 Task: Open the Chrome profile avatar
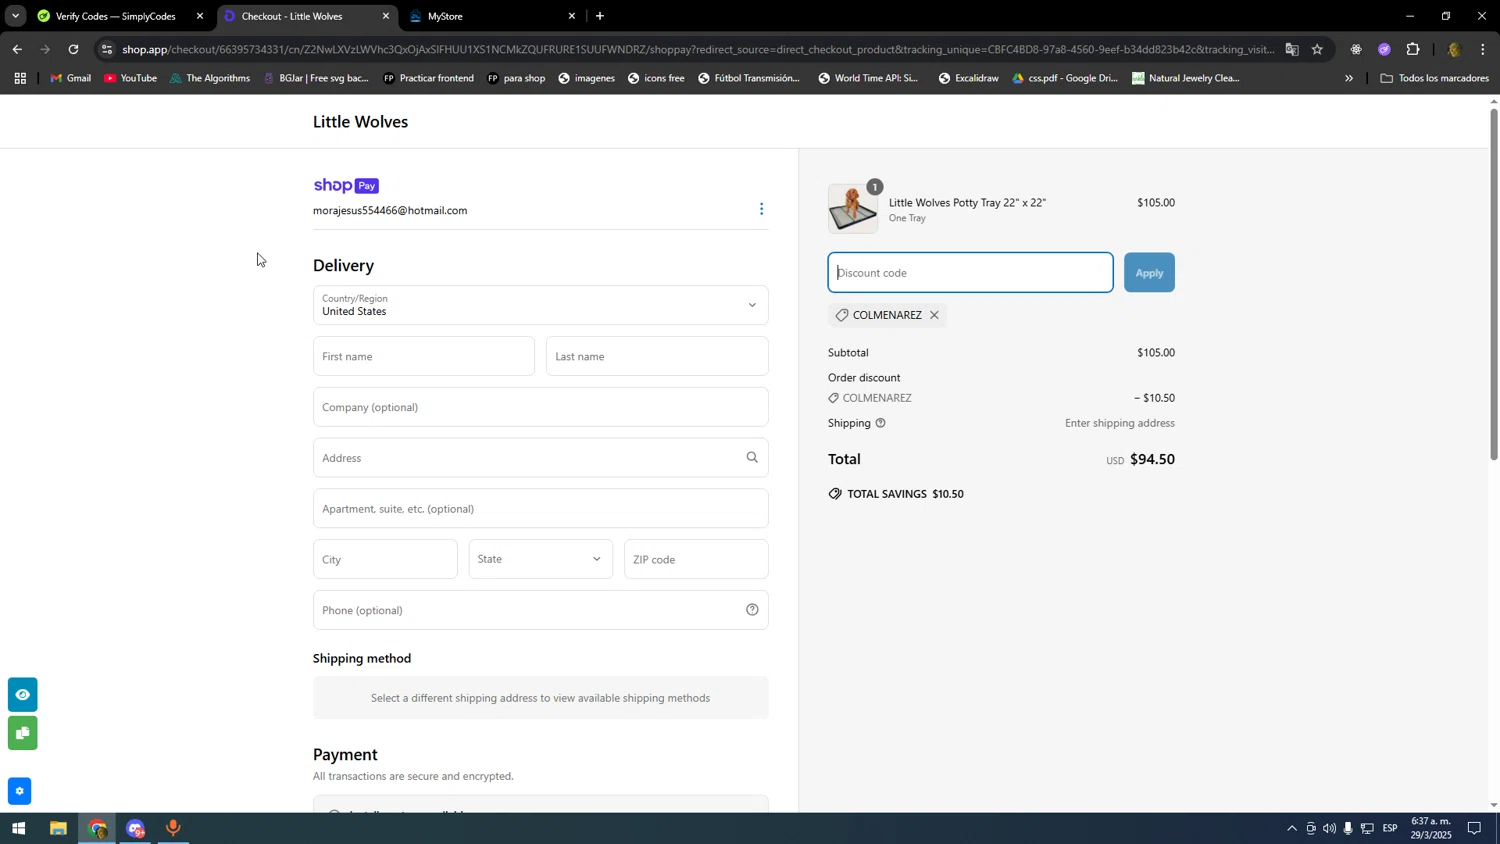click(x=1454, y=49)
